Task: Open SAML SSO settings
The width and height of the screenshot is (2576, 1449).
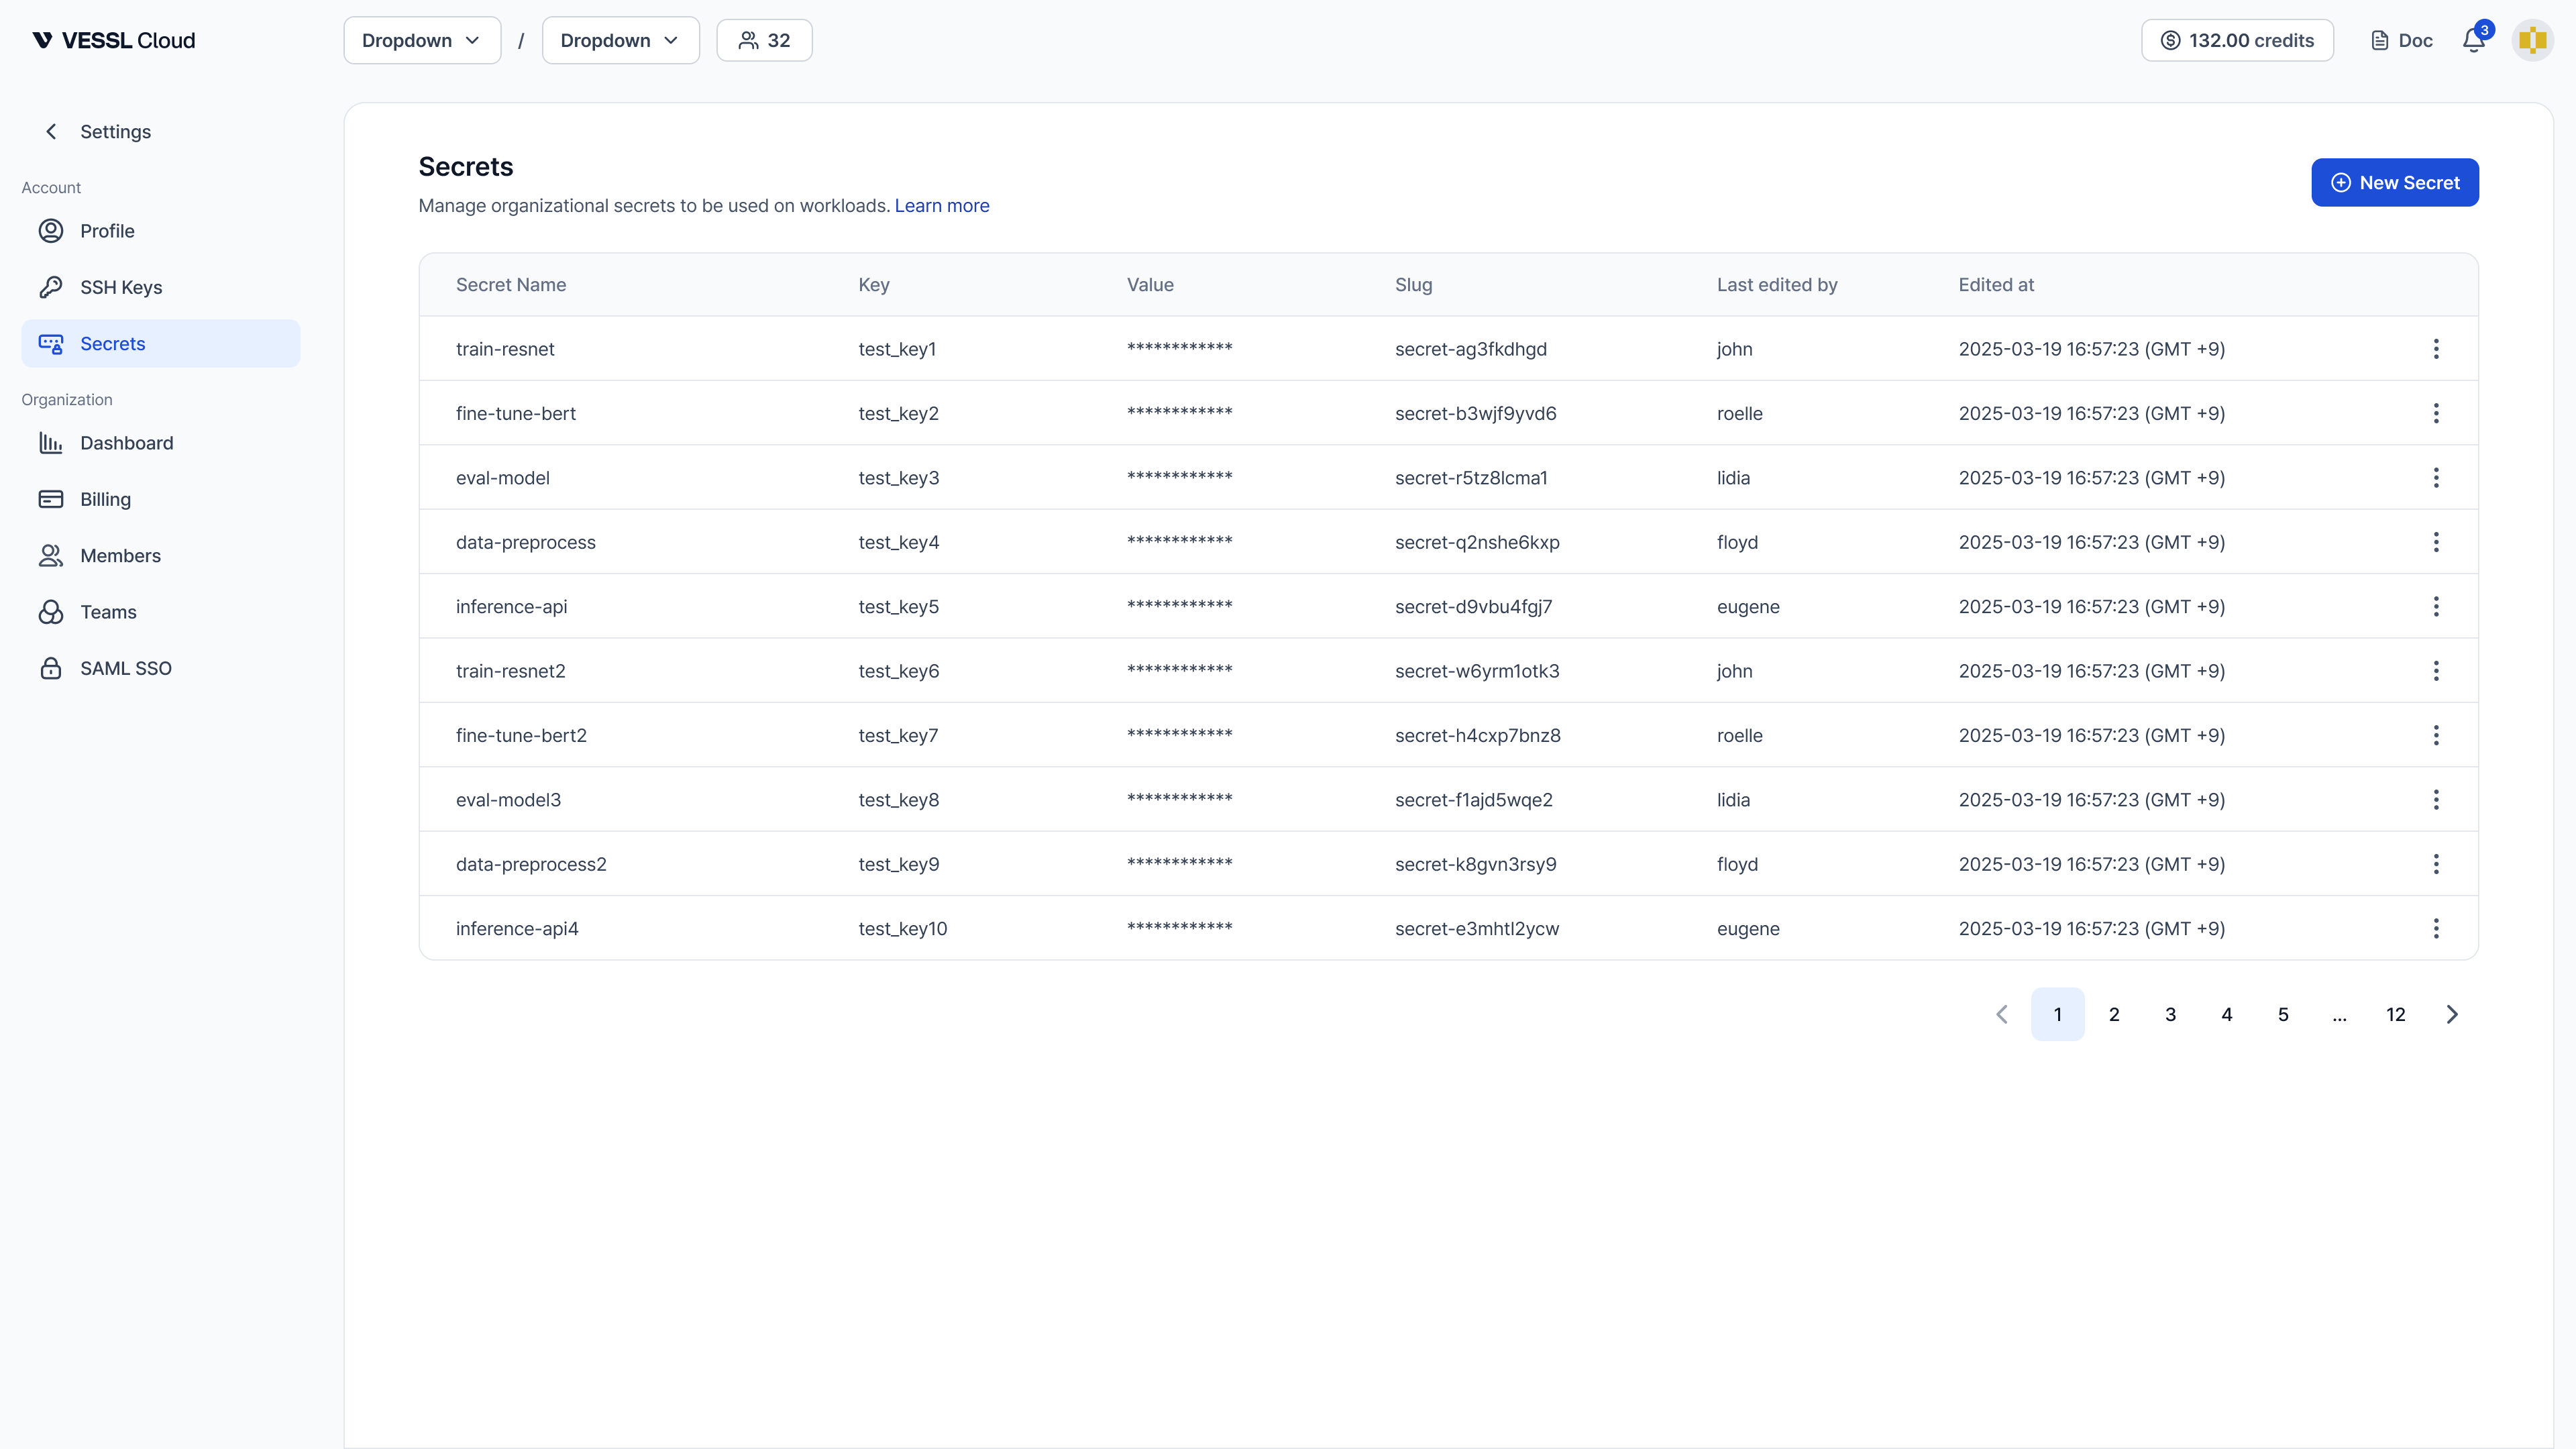Action: [x=160, y=668]
